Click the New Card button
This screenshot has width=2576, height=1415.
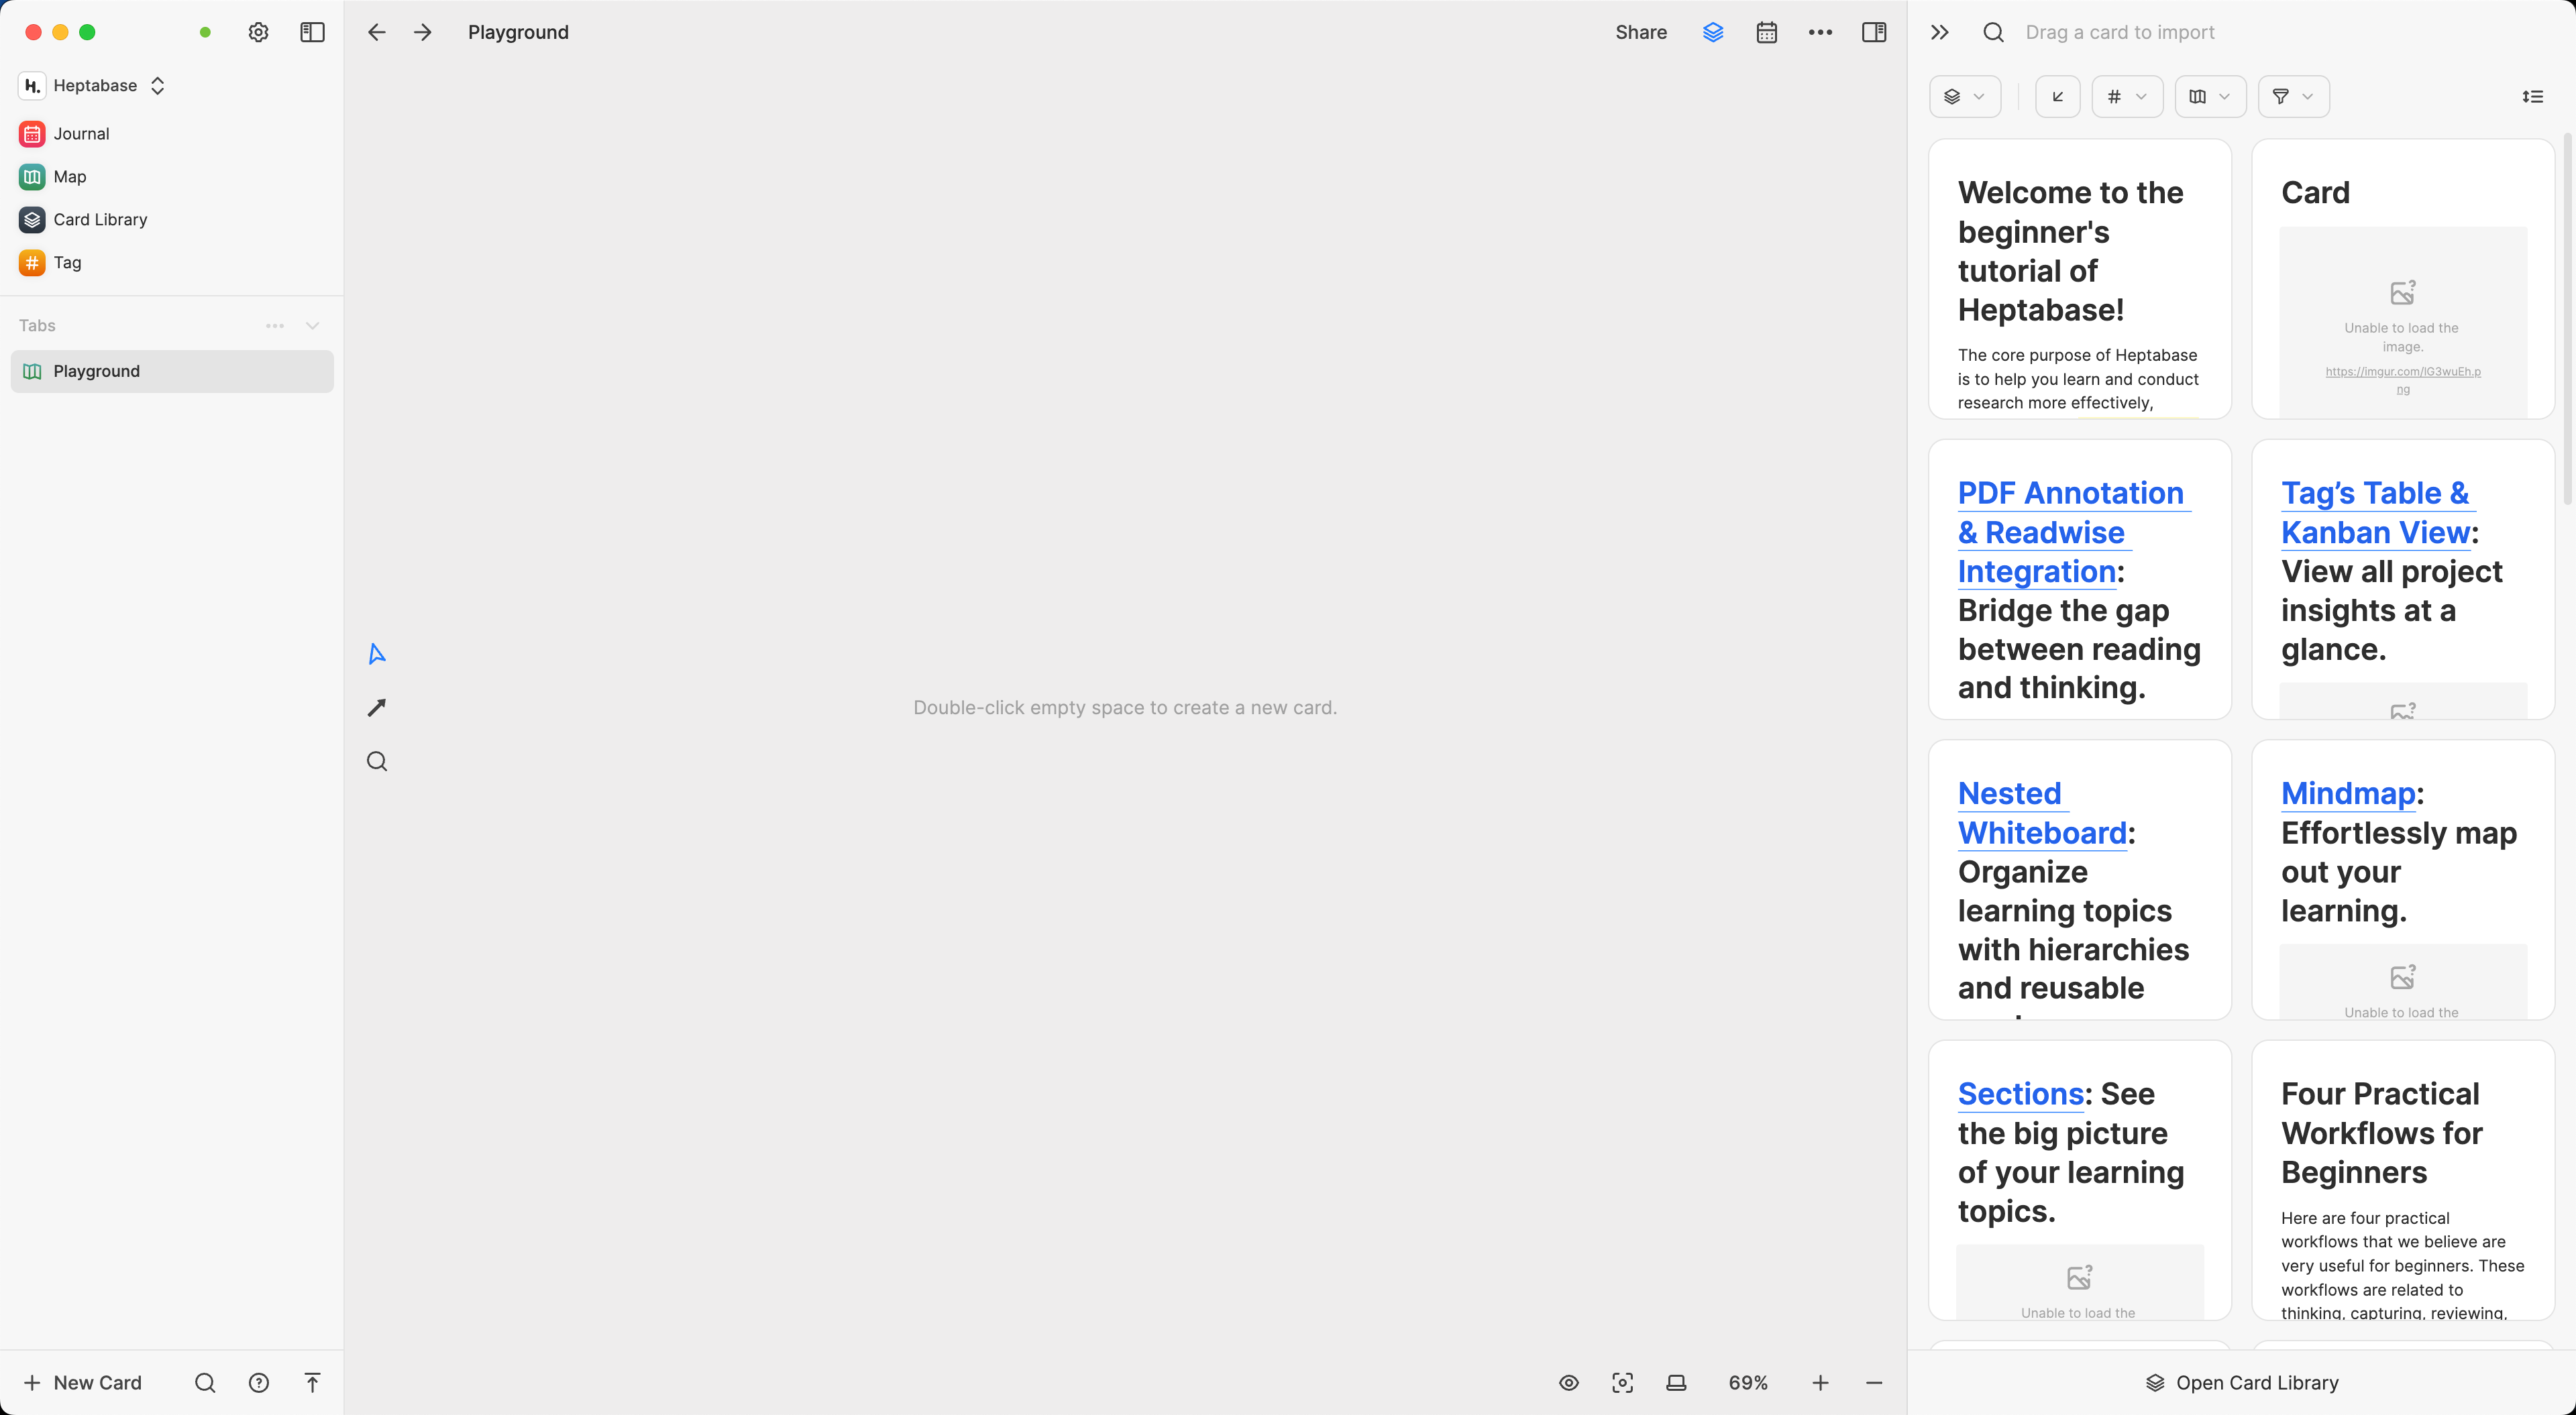coord(83,1382)
